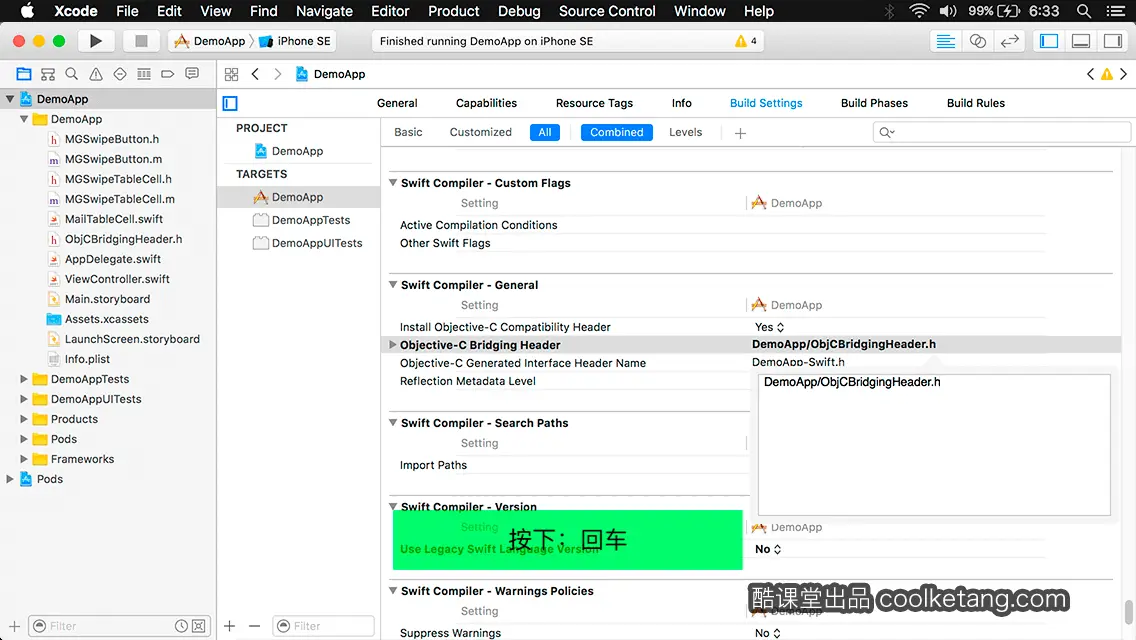1136x640 pixels.
Task: Show the Project navigator folder icon
Action: coord(24,74)
